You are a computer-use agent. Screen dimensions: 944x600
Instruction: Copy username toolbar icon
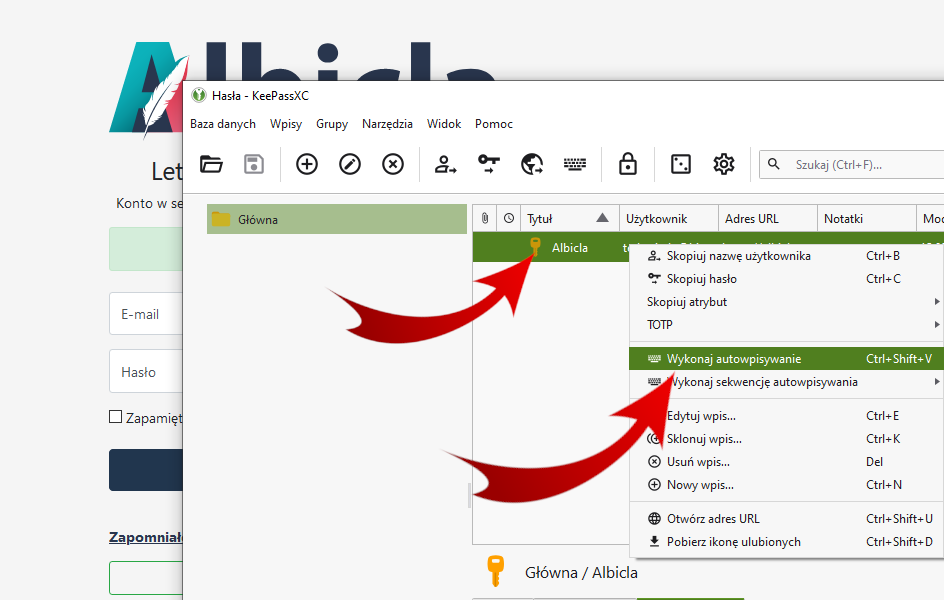446,164
